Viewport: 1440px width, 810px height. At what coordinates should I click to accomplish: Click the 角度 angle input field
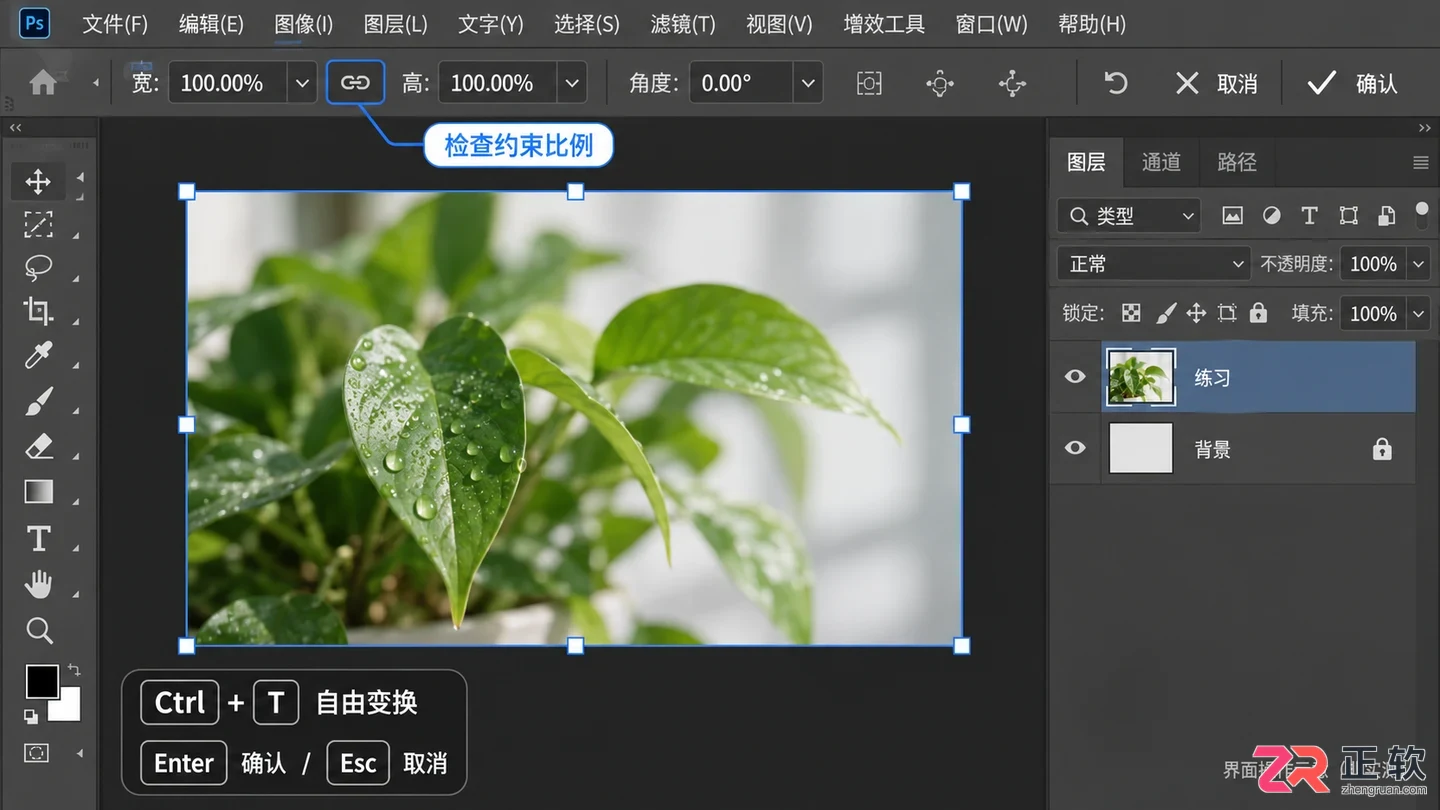tap(741, 83)
